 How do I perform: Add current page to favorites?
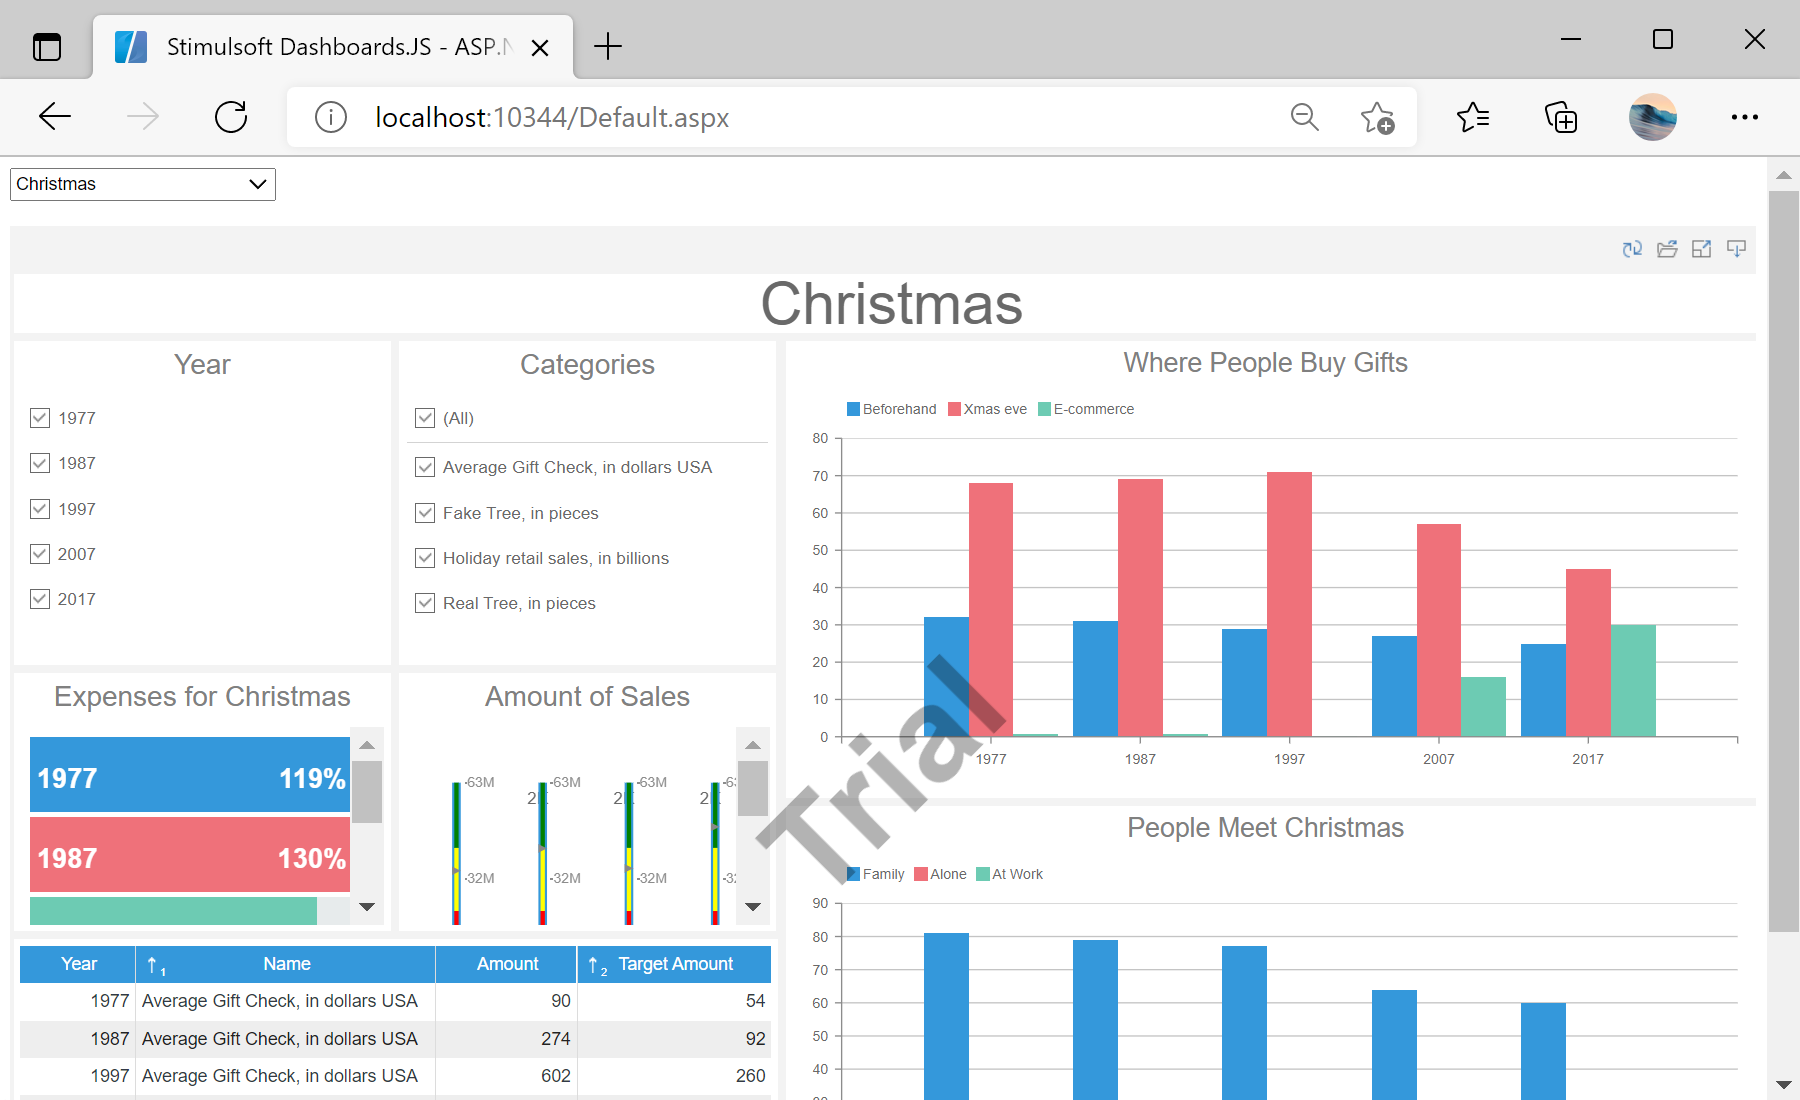(1377, 117)
